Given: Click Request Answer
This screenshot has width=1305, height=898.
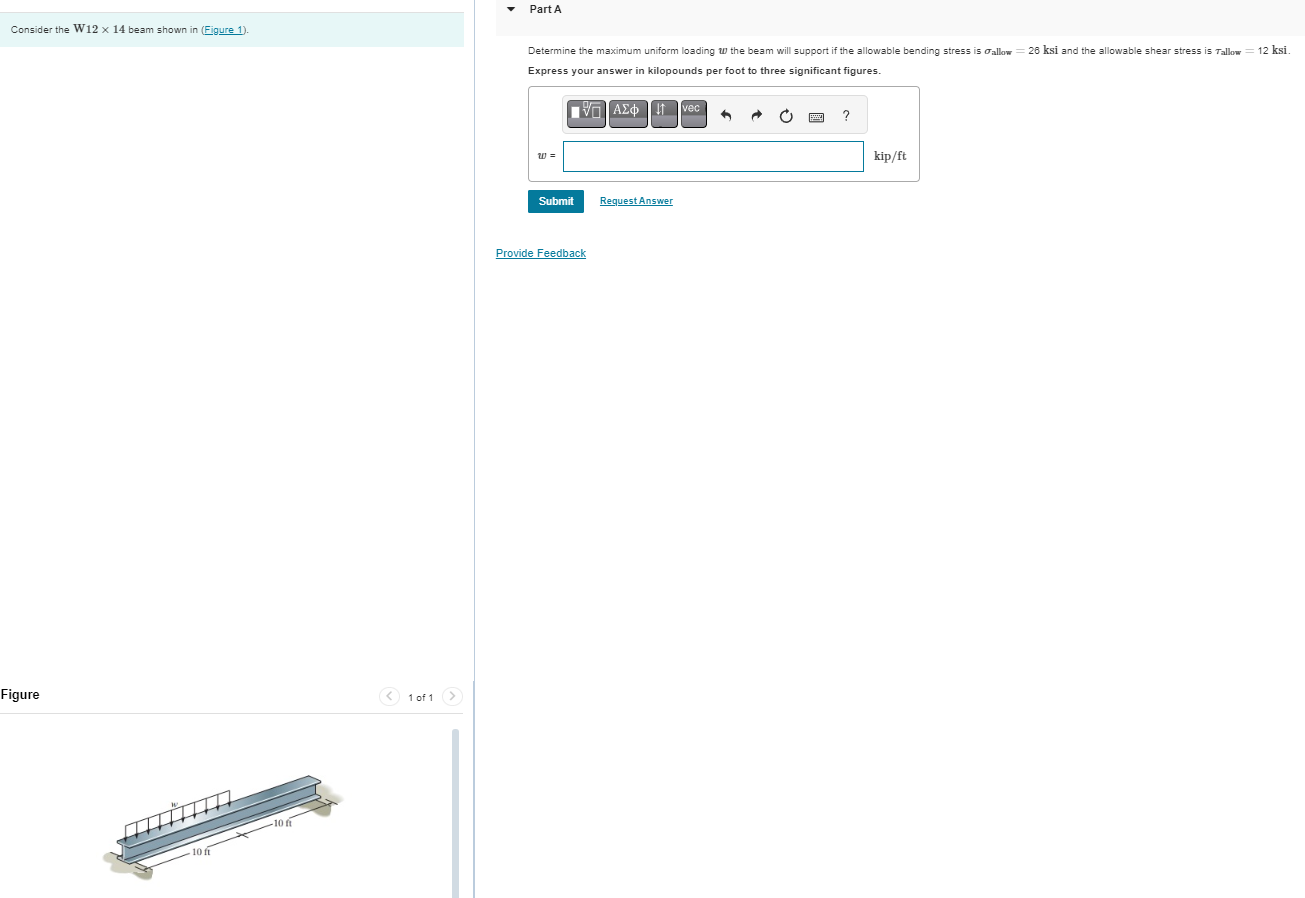Looking at the screenshot, I should [x=636, y=200].
